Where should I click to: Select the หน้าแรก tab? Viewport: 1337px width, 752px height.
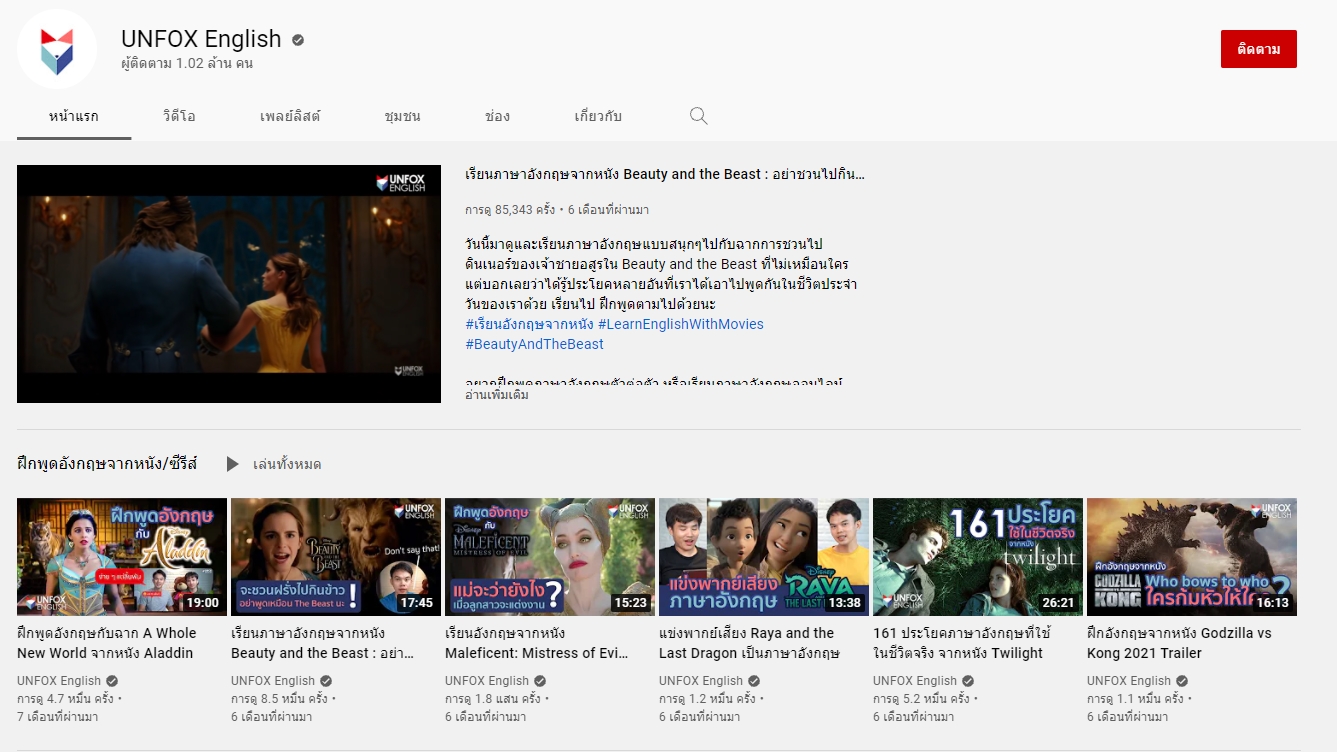[x=74, y=116]
